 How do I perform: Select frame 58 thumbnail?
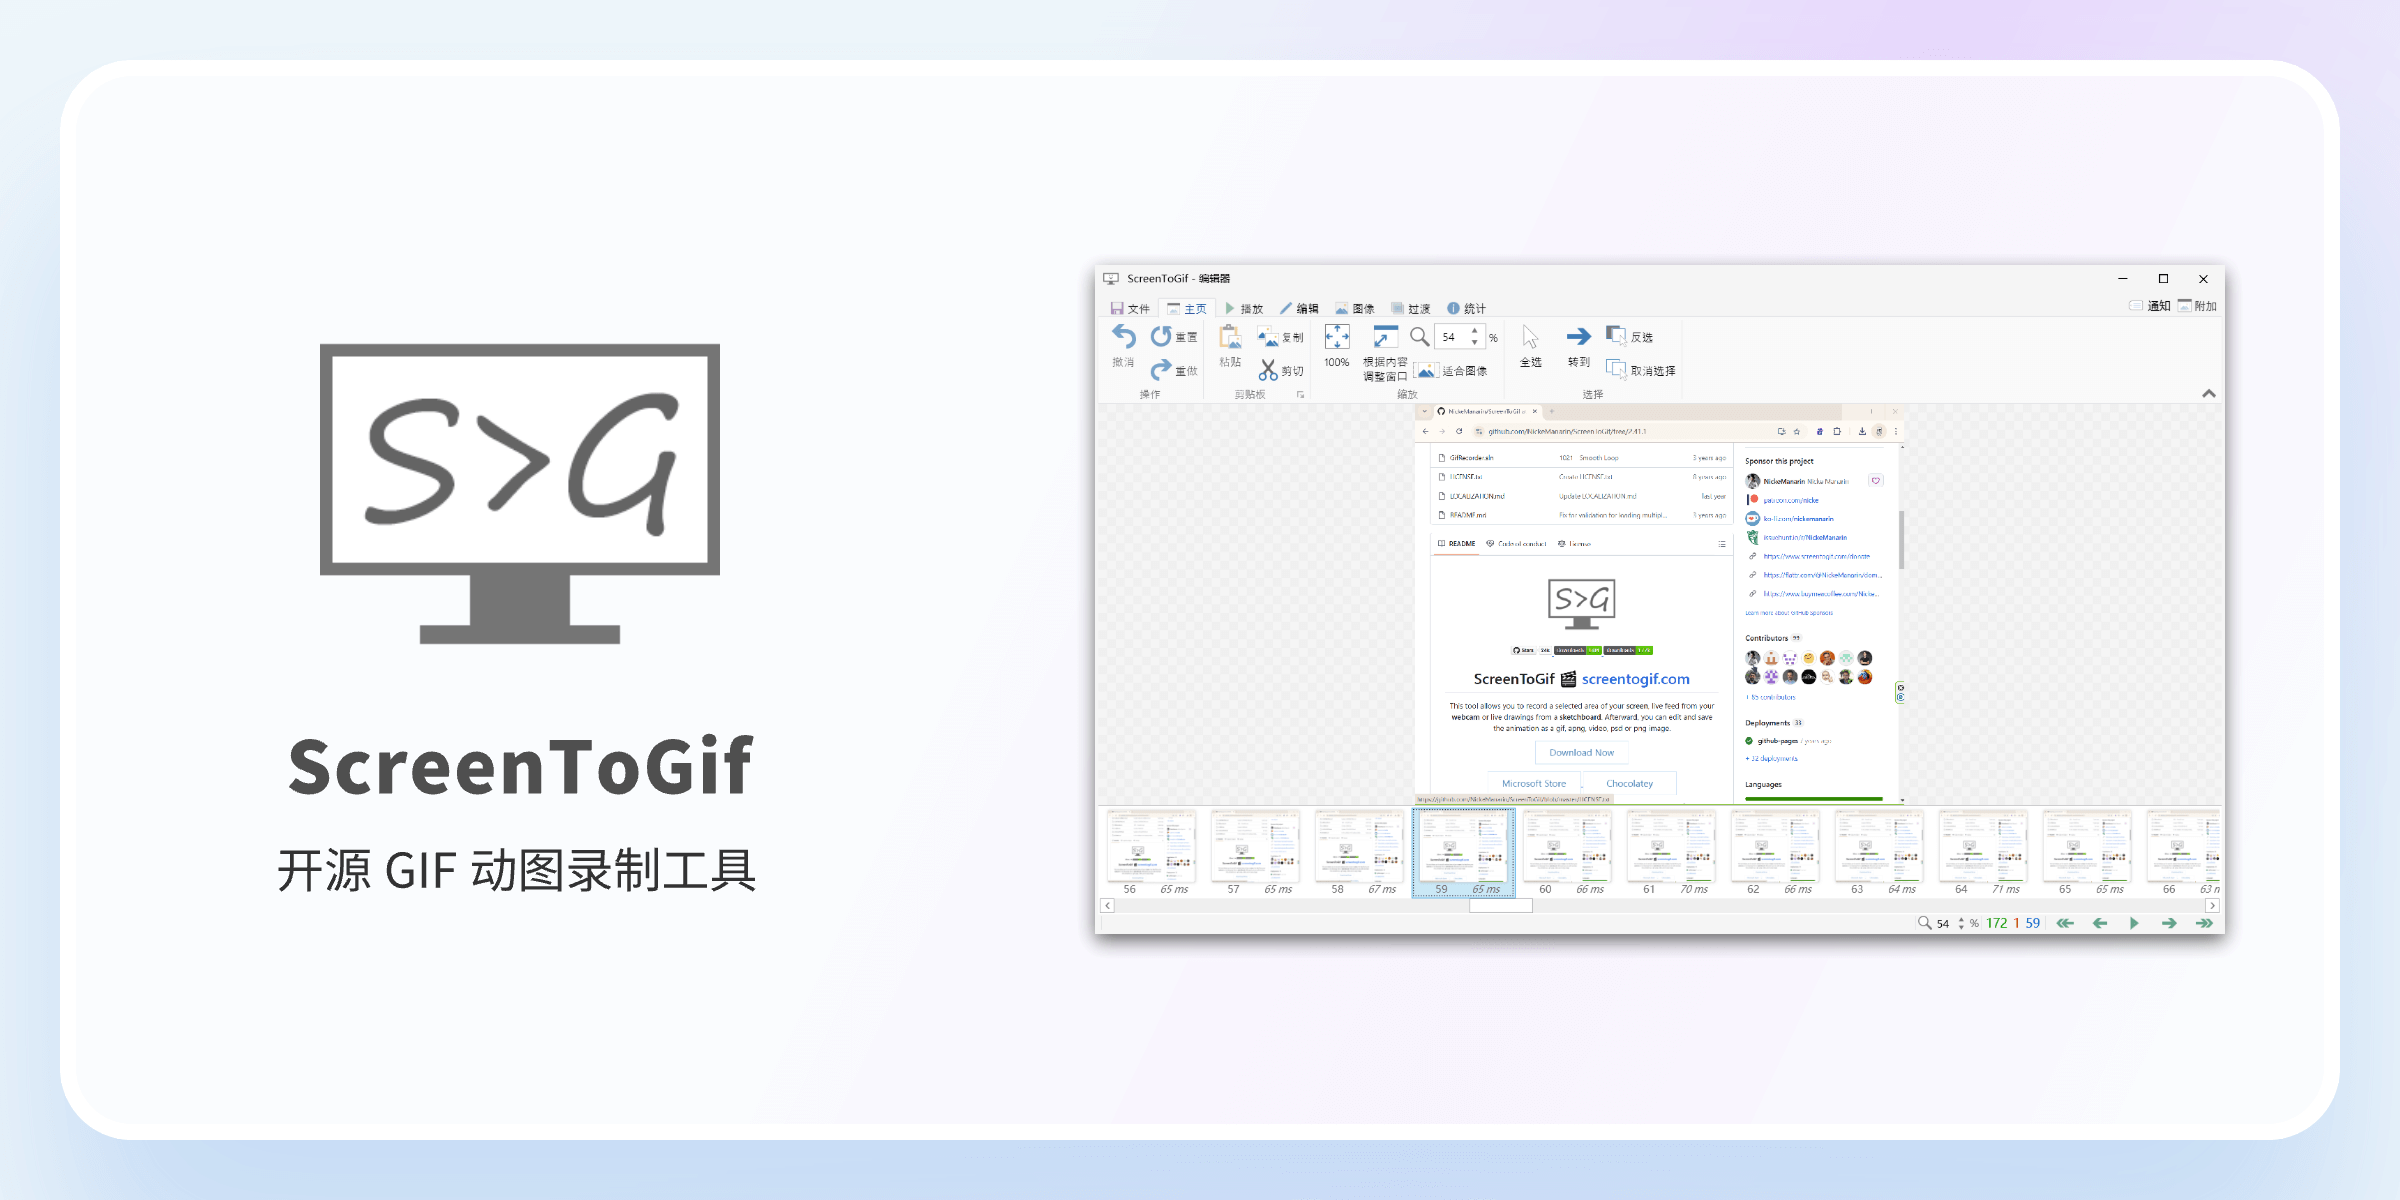pyautogui.click(x=1359, y=853)
